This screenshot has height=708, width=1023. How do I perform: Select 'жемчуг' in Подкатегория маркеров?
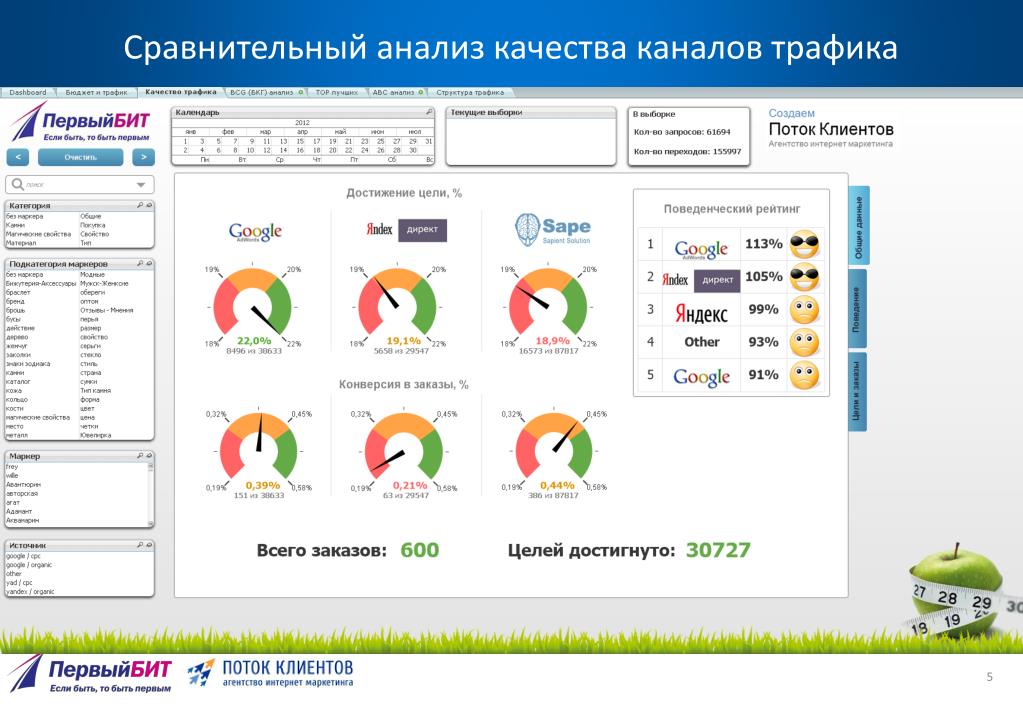tap(17, 346)
